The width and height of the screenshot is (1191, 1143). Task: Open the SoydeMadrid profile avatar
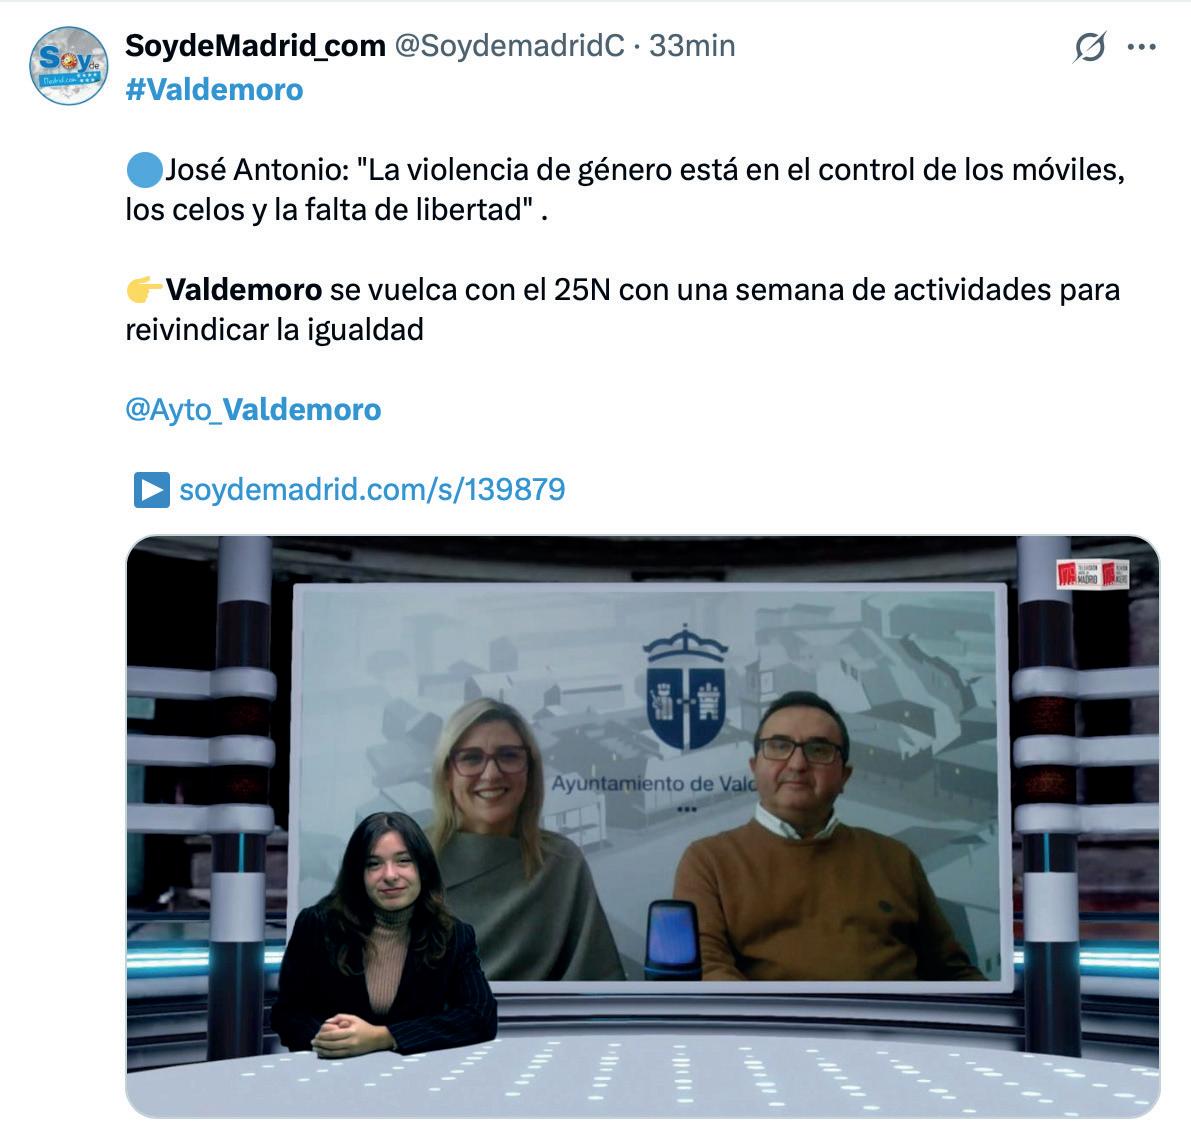coord(68,65)
